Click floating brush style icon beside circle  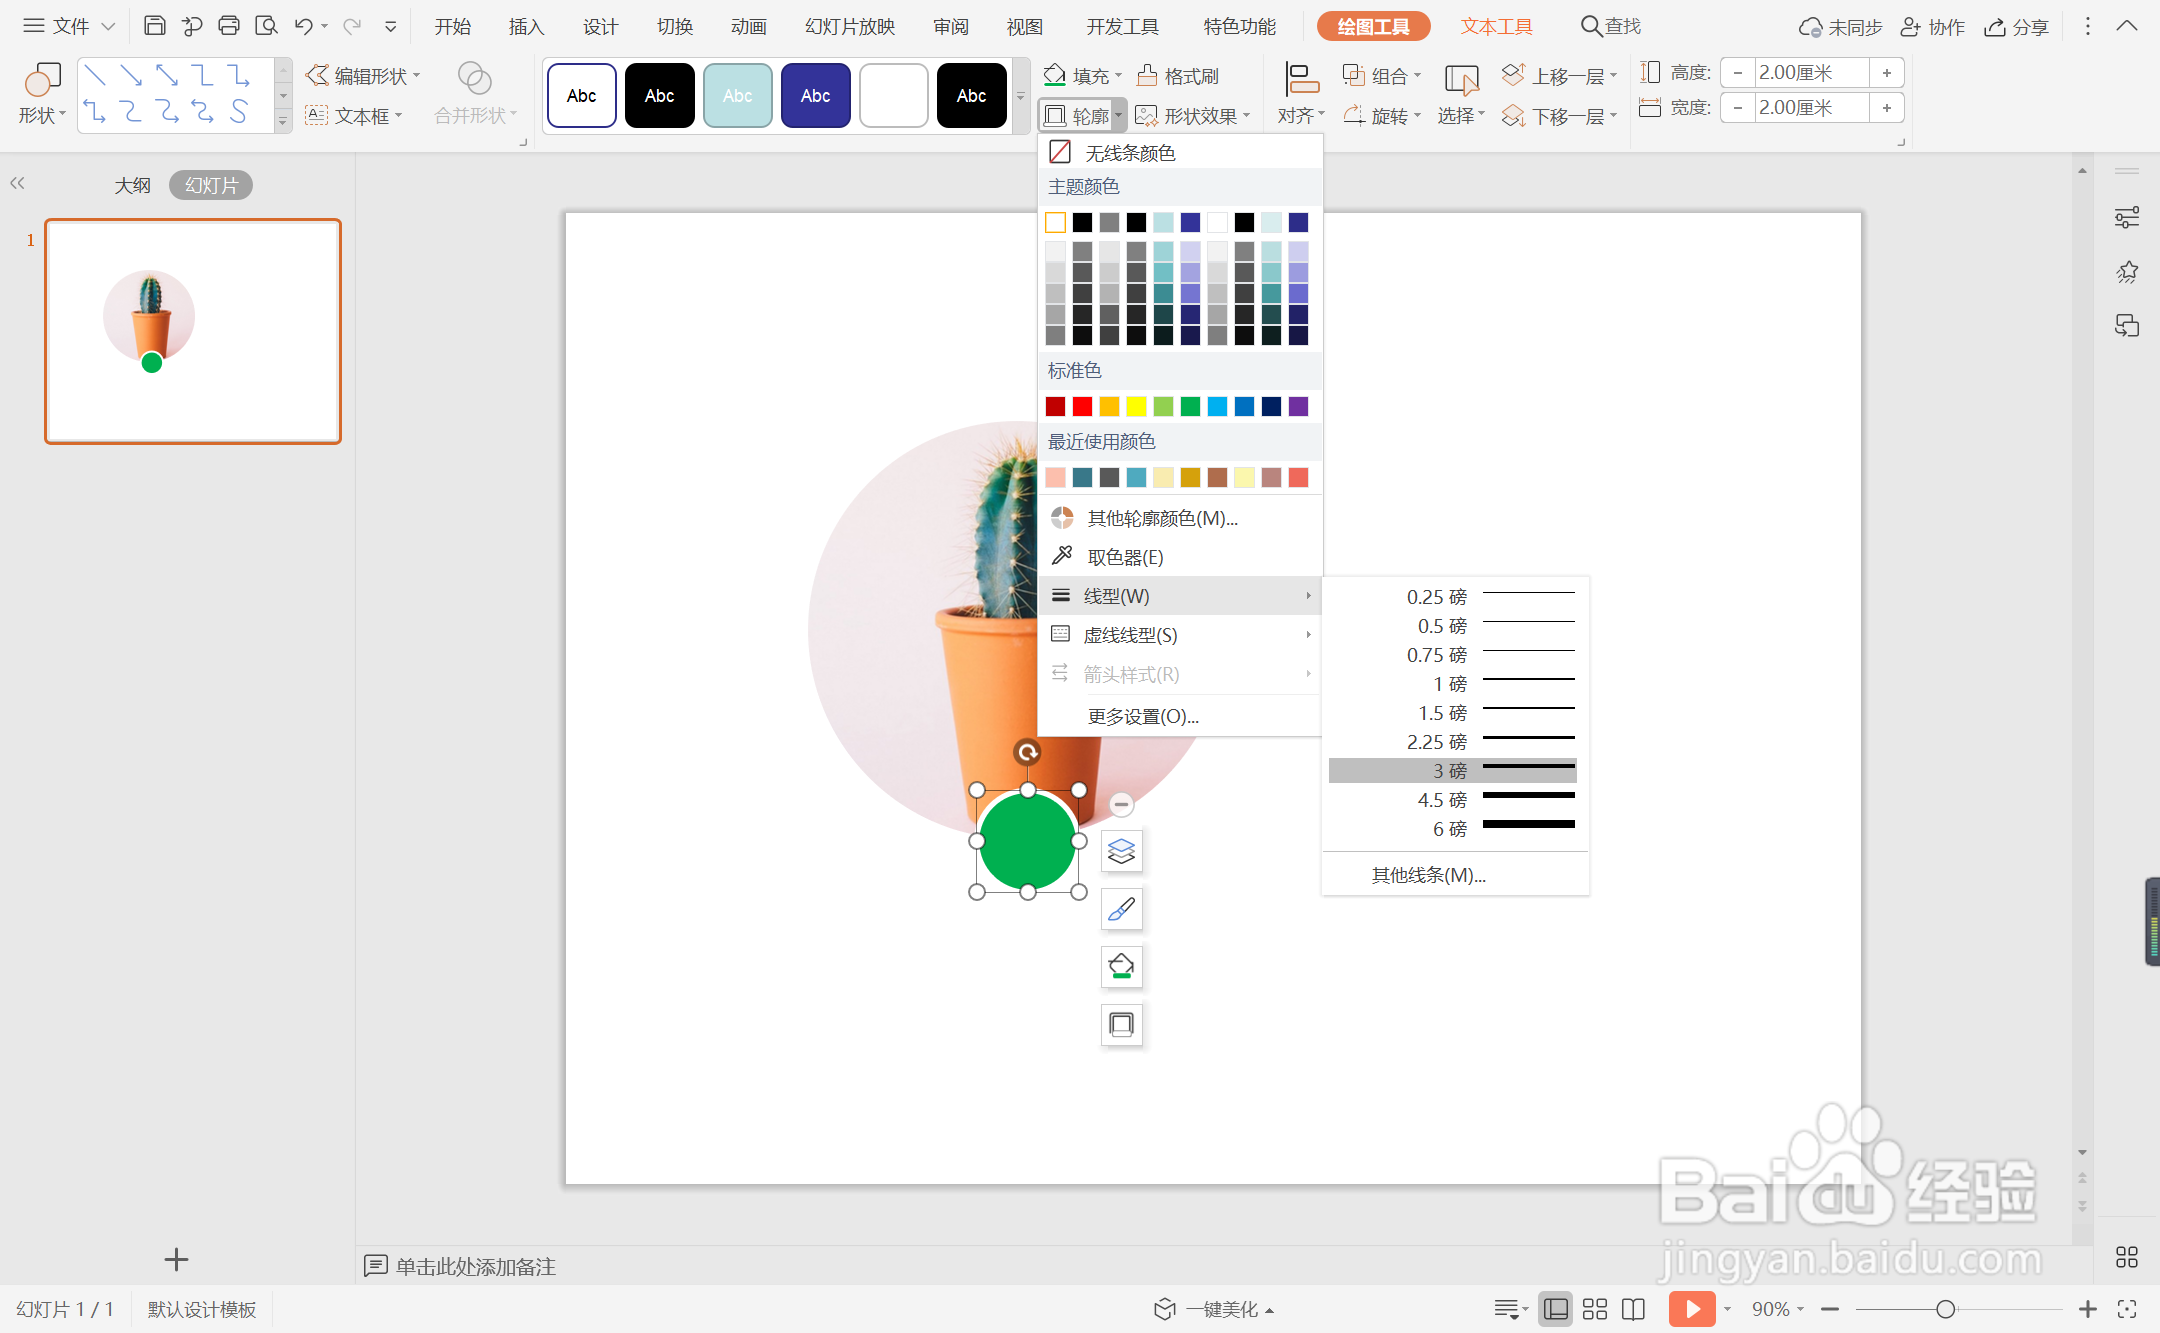pyautogui.click(x=1121, y=909)
